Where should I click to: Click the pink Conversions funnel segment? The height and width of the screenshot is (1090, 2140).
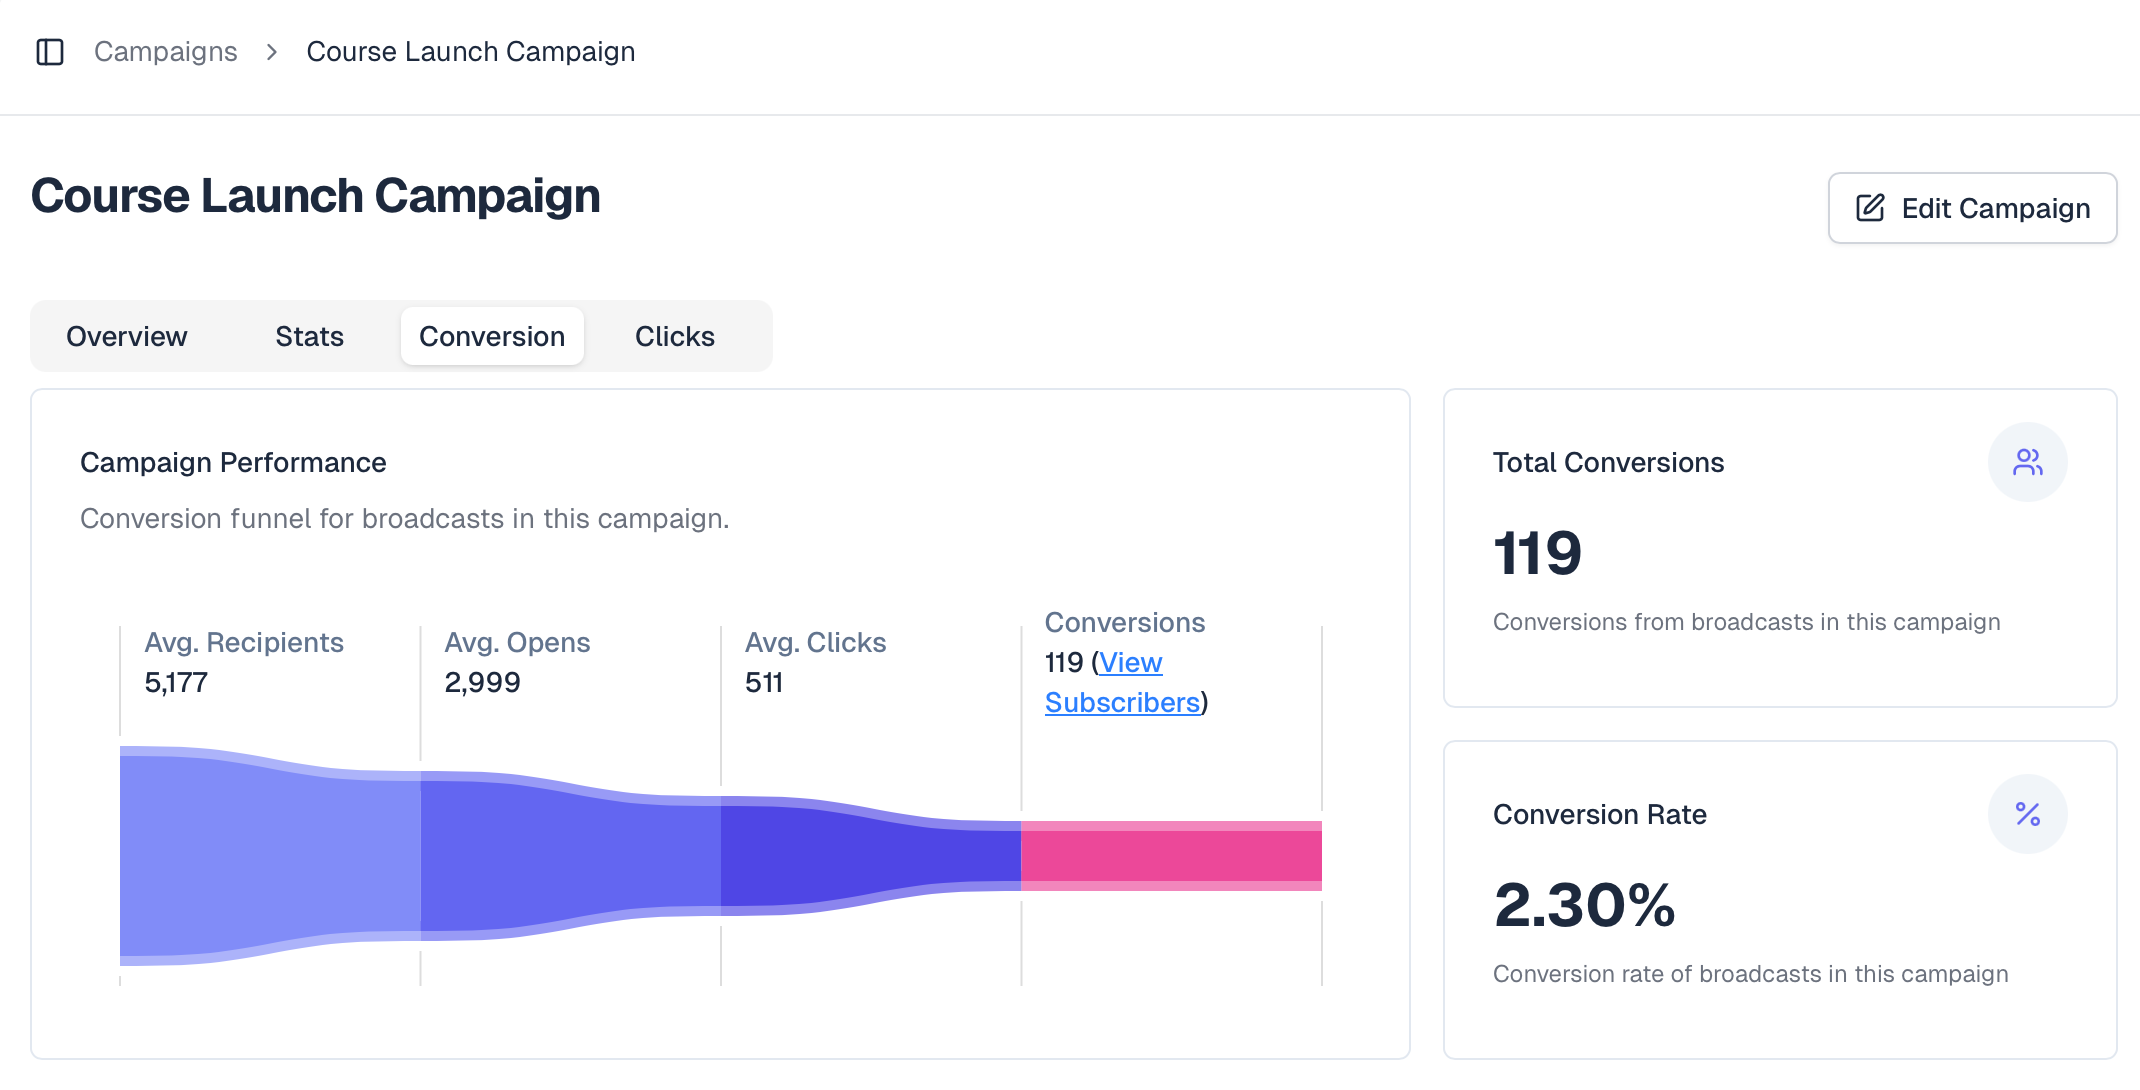coord(1171,856)
